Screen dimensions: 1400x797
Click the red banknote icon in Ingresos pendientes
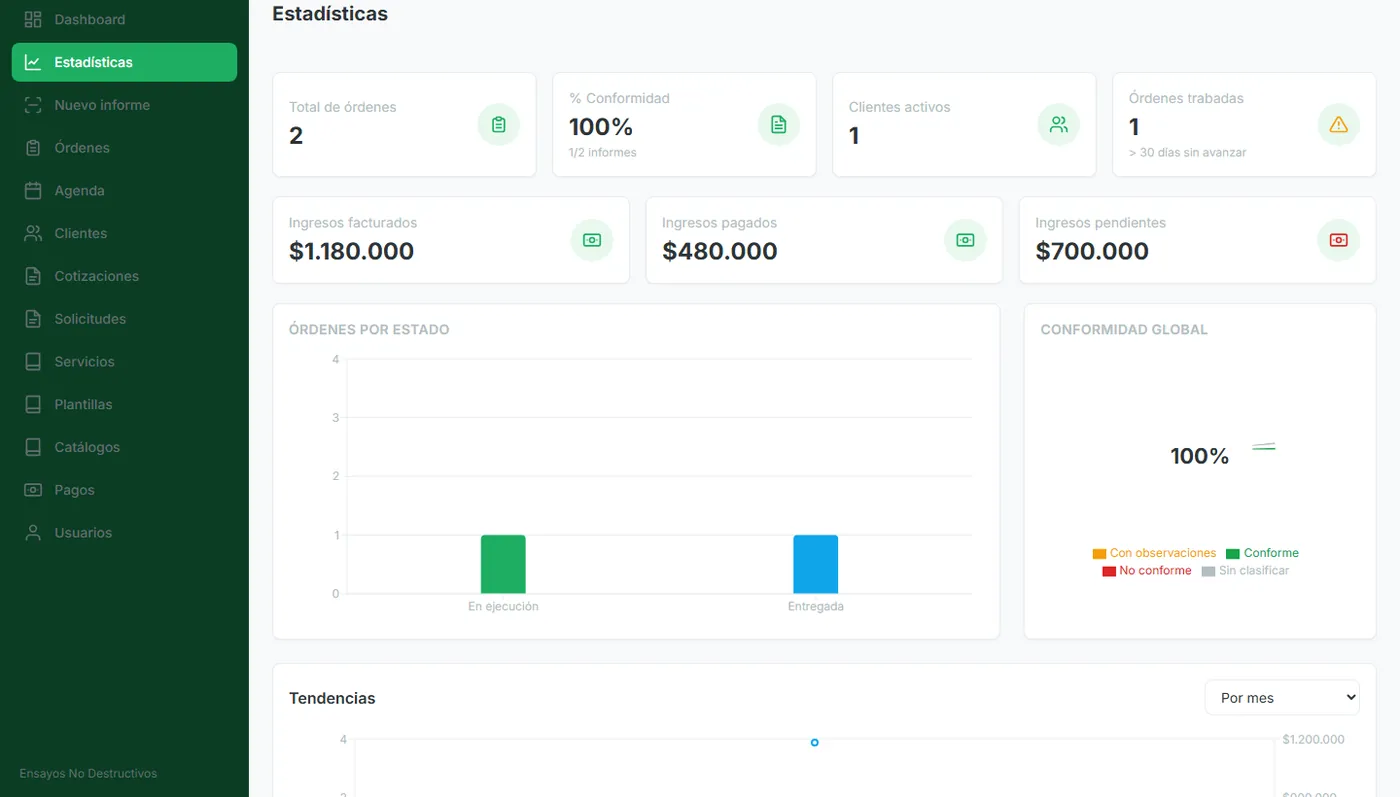pyautogui.click(x=1339, y=240)
